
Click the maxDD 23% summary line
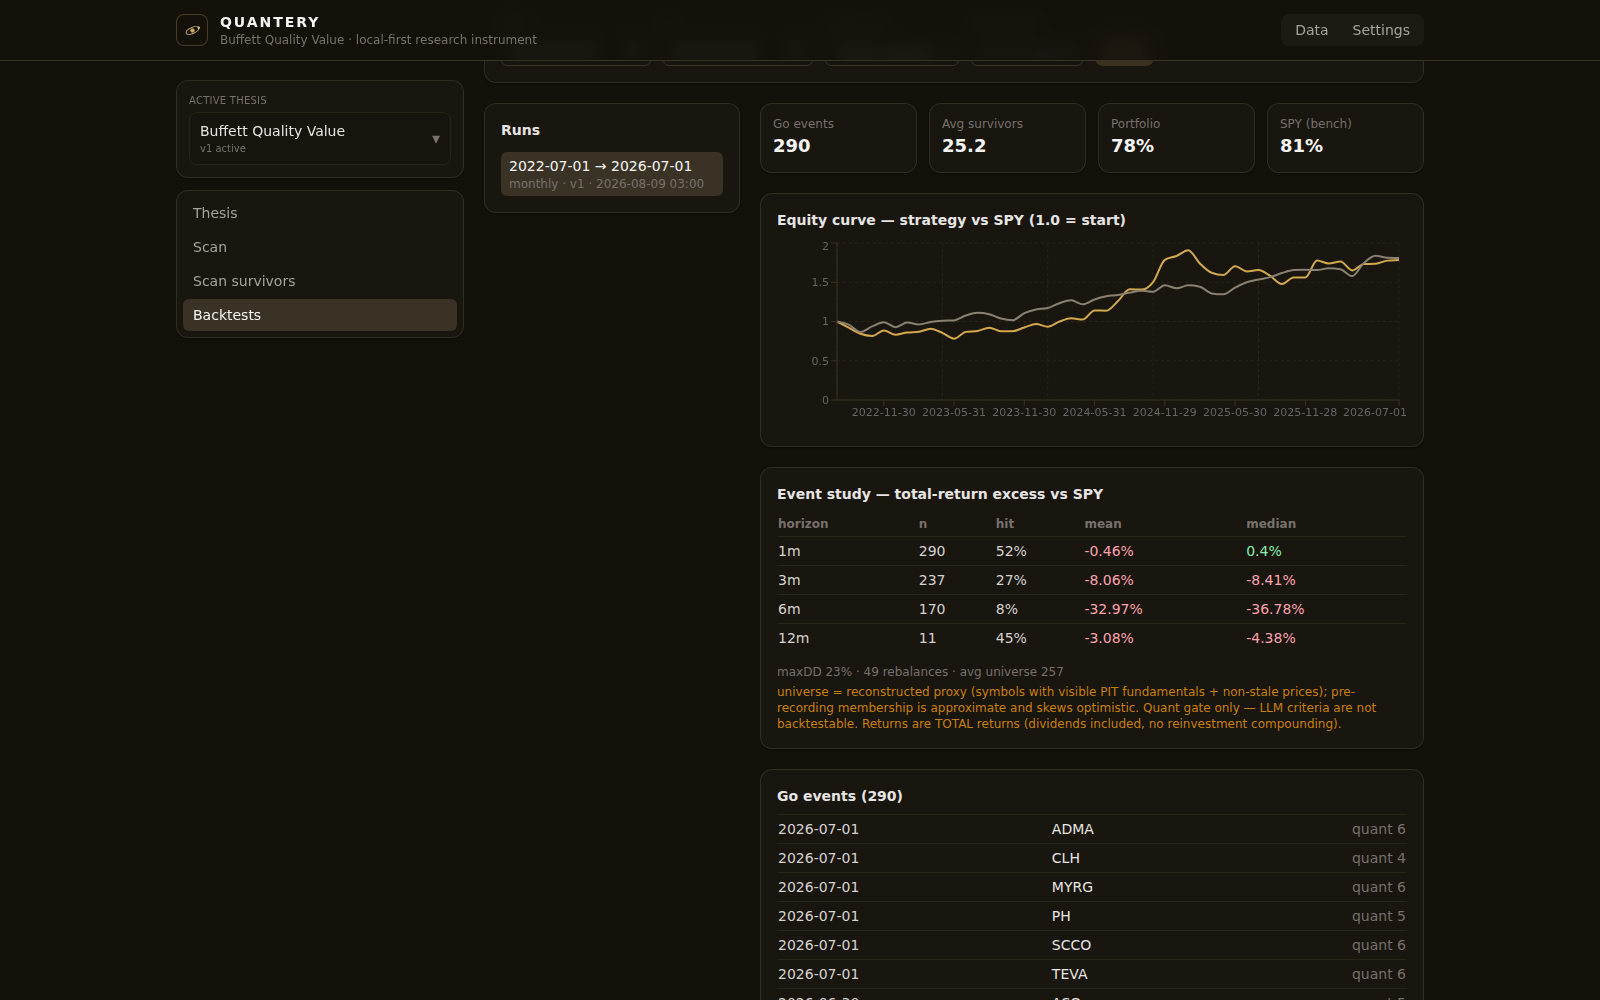[x=920, y=672]
